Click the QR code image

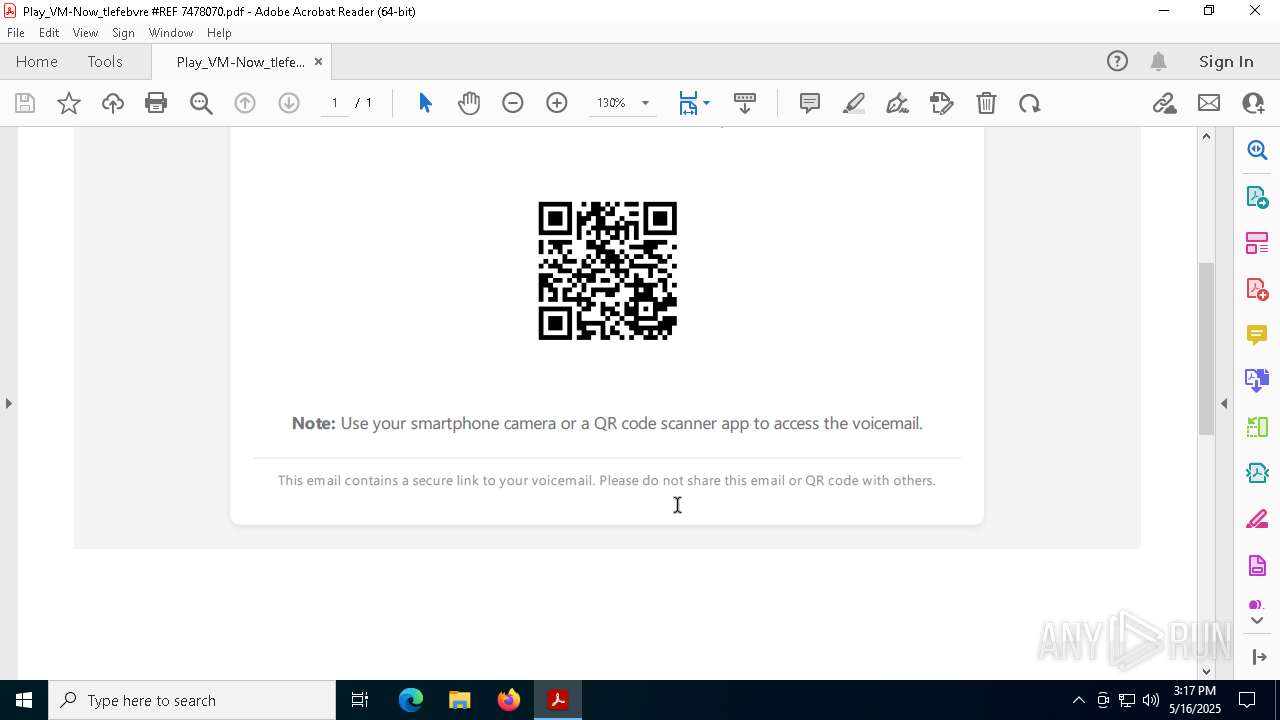(608, 271)
